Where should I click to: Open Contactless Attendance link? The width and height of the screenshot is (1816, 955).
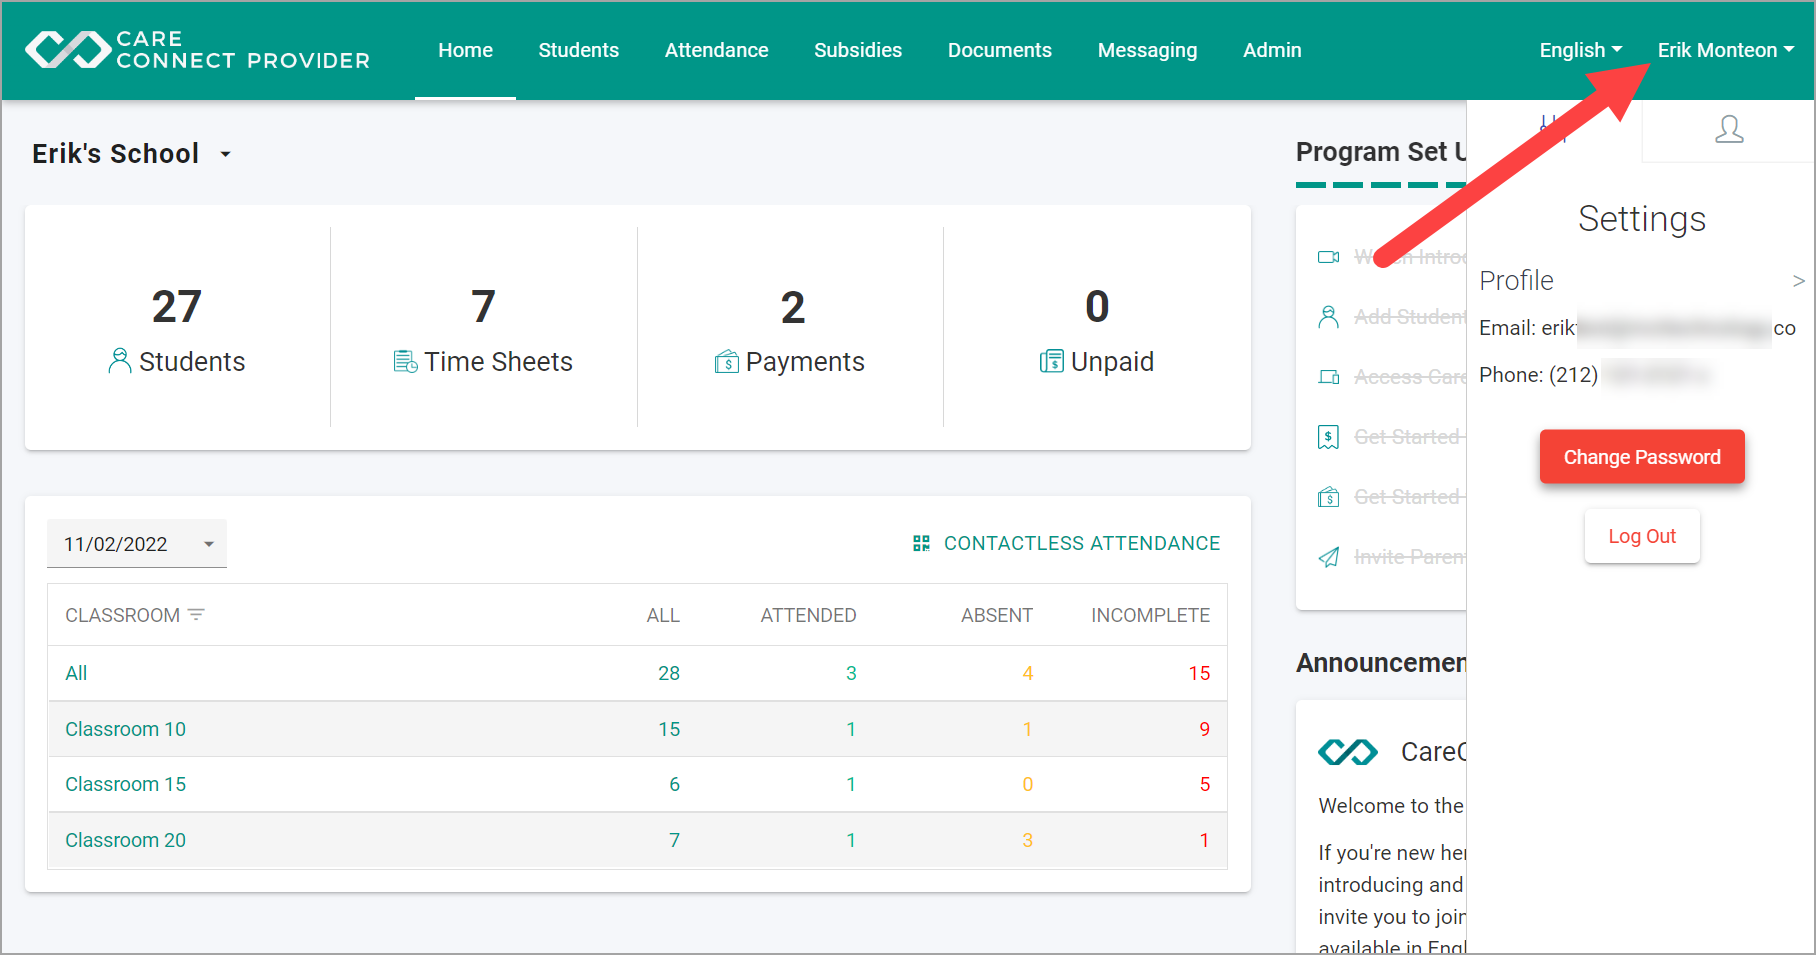click(x=1081, y=543)
